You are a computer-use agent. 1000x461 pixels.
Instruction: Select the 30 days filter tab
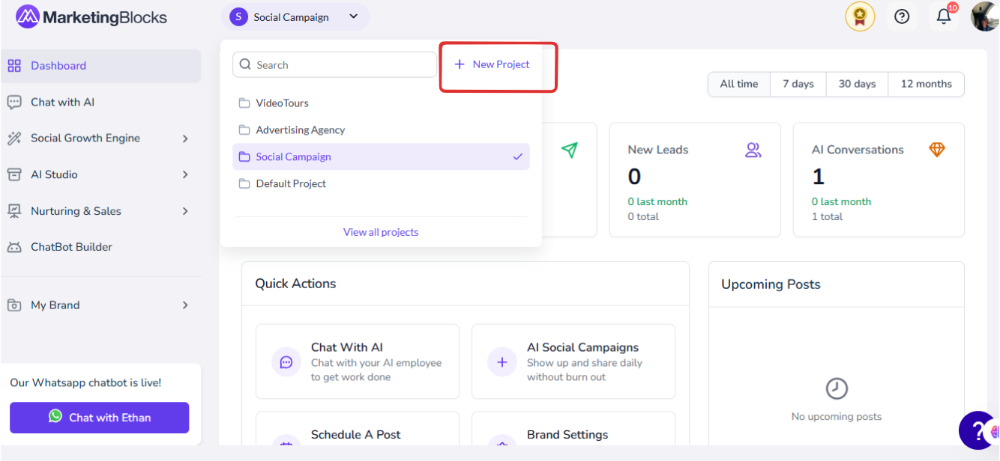pyautogui.click(x=857, y=84)
